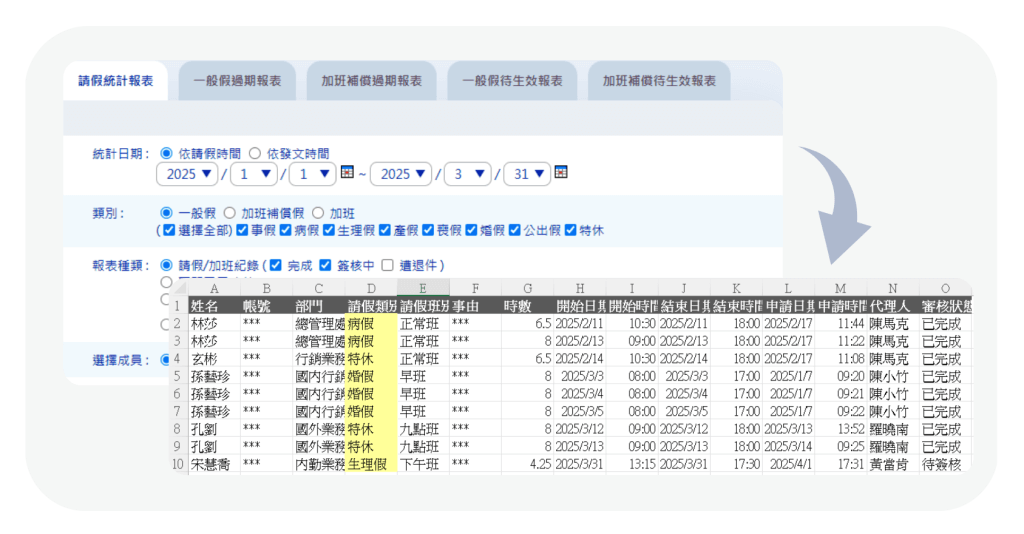
Task: Click the 請假類別 column header cell
Action: point(371,306)
